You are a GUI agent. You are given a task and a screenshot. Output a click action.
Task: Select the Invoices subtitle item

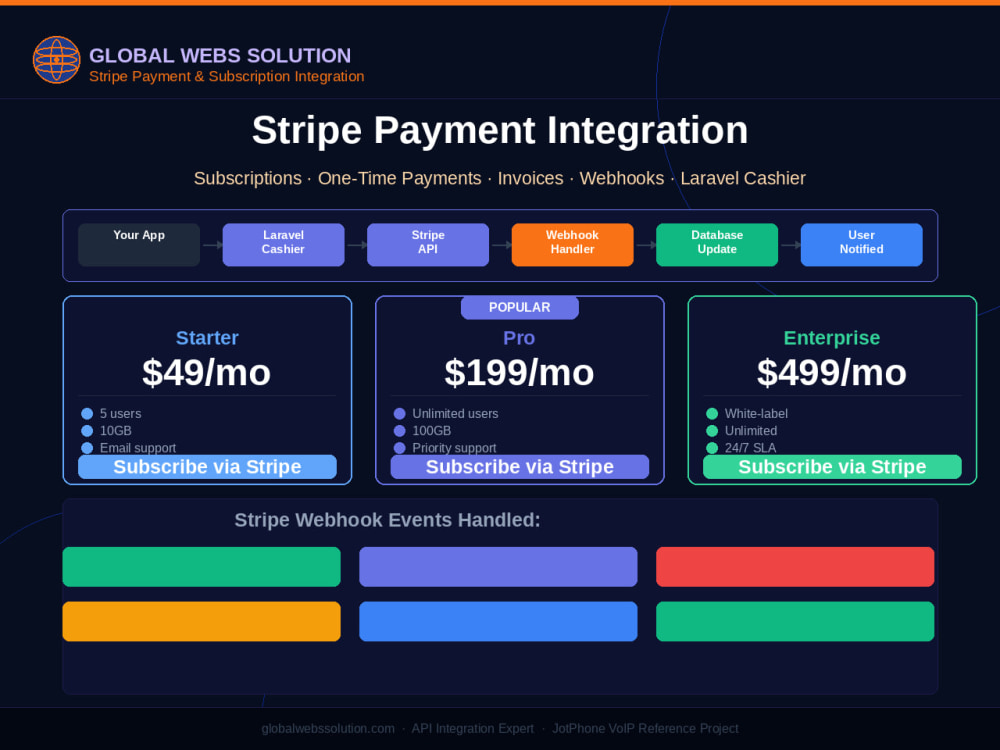point(531,179)
